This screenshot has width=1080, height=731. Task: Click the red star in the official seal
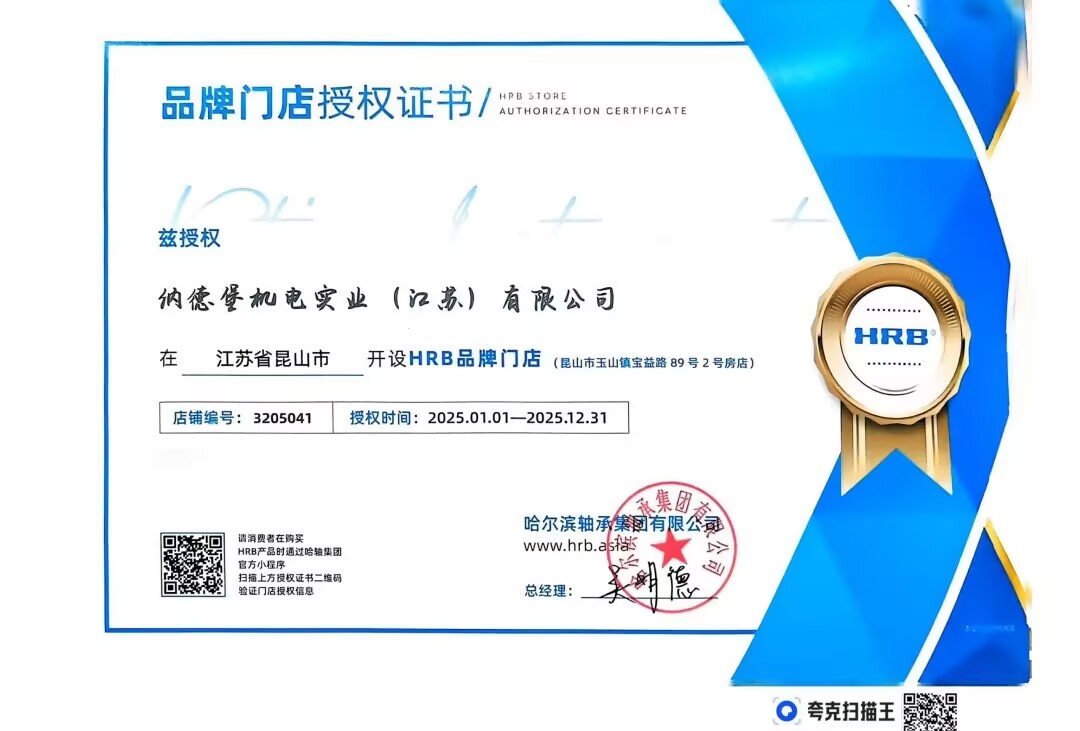(x=672, y=547)
